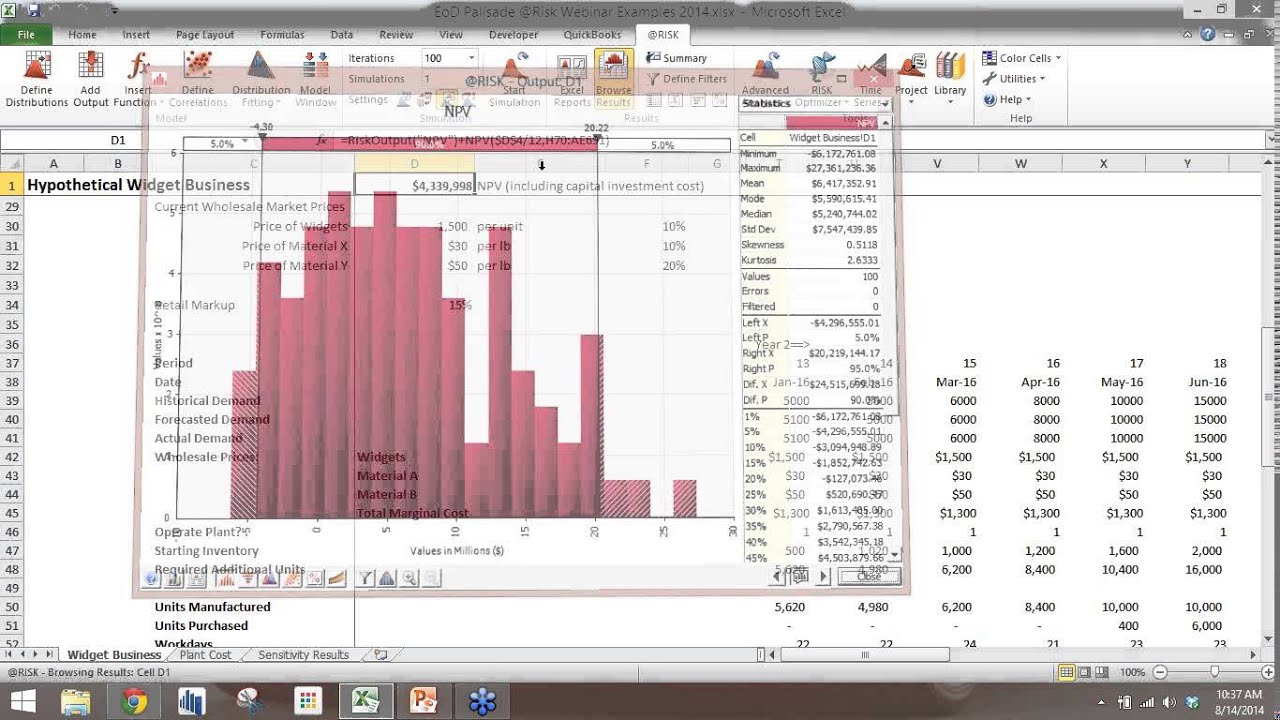1280x720 pixels.
Task: Click cell D1 showing $4,339,998
Action: [414, 185]
